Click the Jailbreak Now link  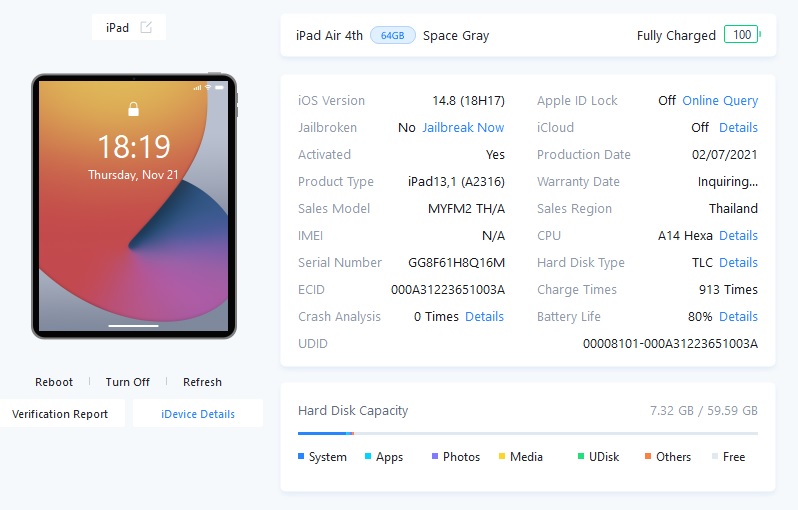pyautogui.click(x=463, y=127)
